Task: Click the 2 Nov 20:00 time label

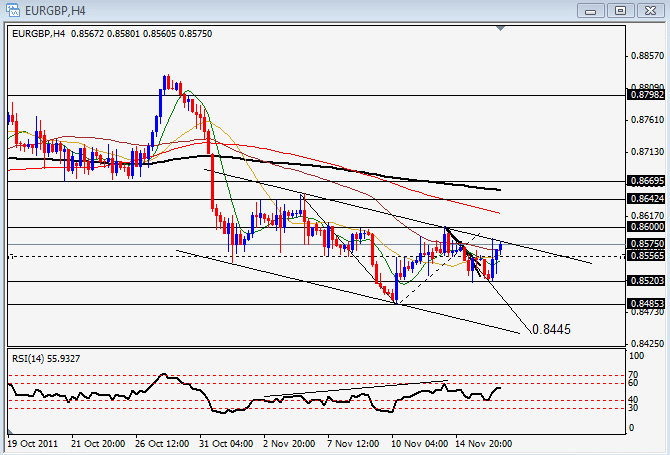Action: coord(289,444)
